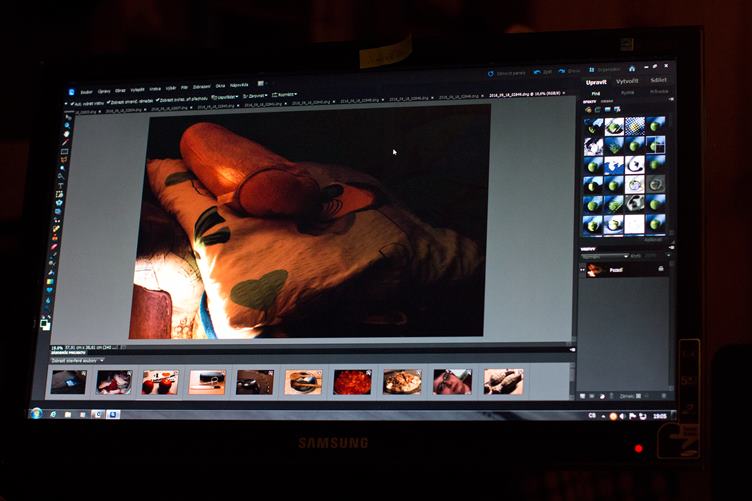Open the Organizátor from the top bar
Image resolution: width=752 pixels, height=501 pixels.
pos(603,70)
